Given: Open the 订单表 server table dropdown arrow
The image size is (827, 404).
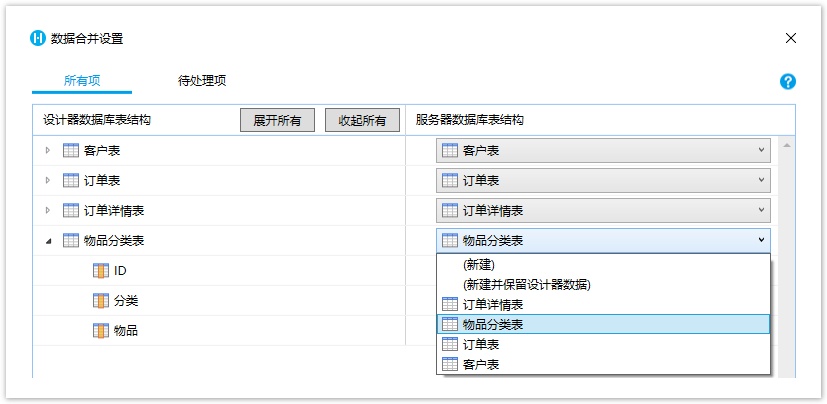Looking at the screenshot, I should click(761, 180).
